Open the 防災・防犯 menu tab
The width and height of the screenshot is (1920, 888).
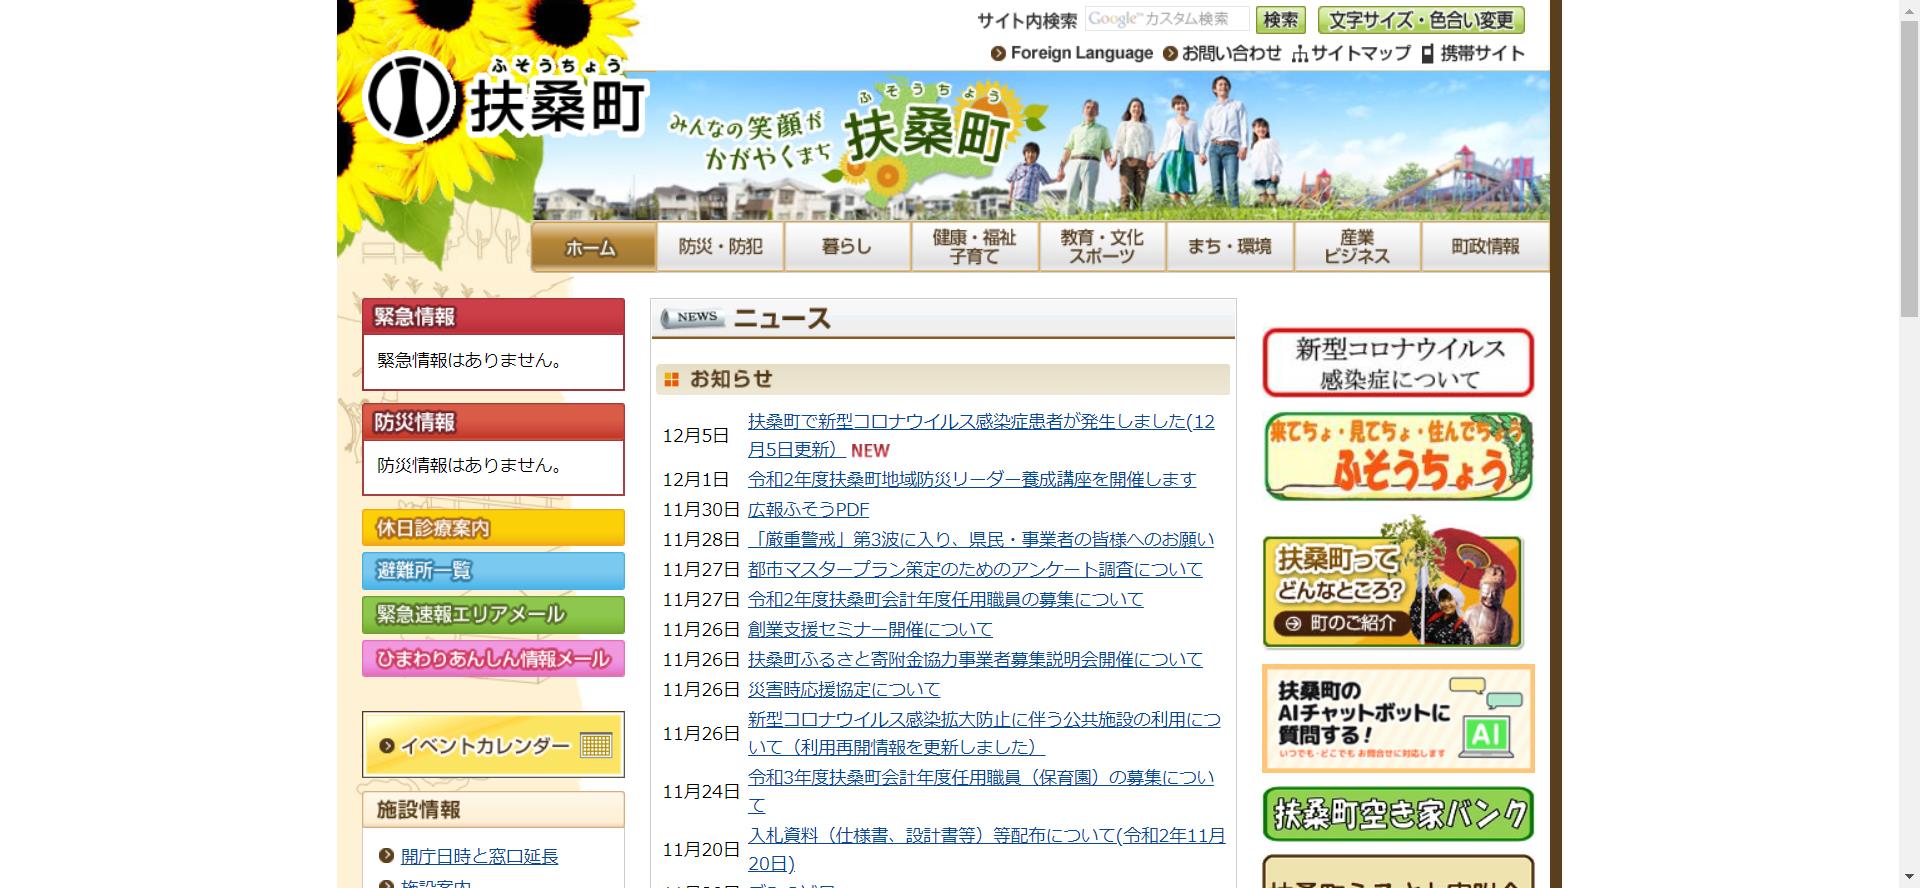pos(720,246)
